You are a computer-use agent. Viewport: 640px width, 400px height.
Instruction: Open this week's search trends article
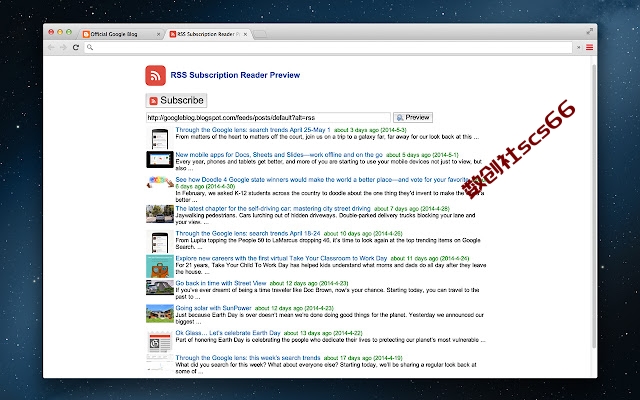click(x=248, y=358)
